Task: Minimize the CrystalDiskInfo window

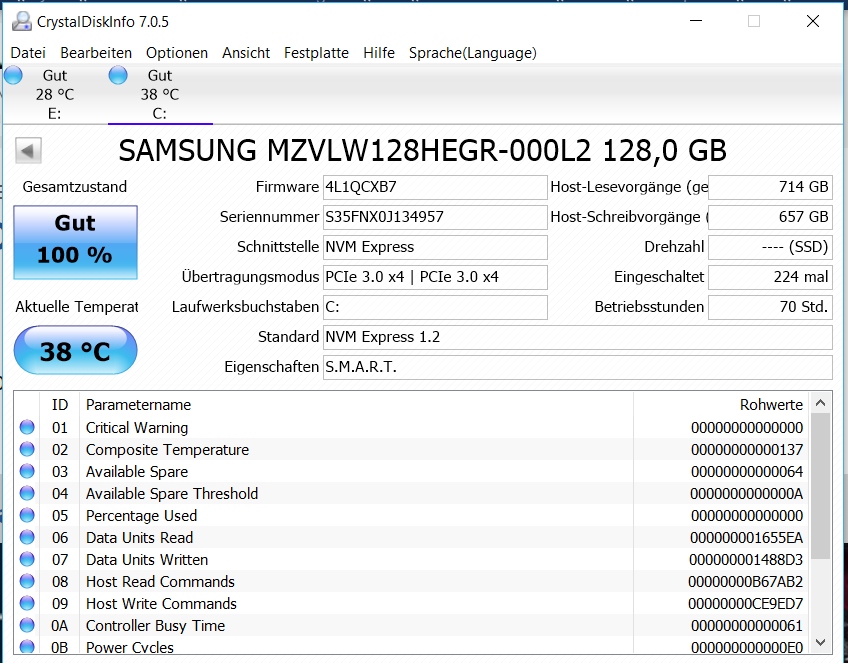Action: point(696,21)
